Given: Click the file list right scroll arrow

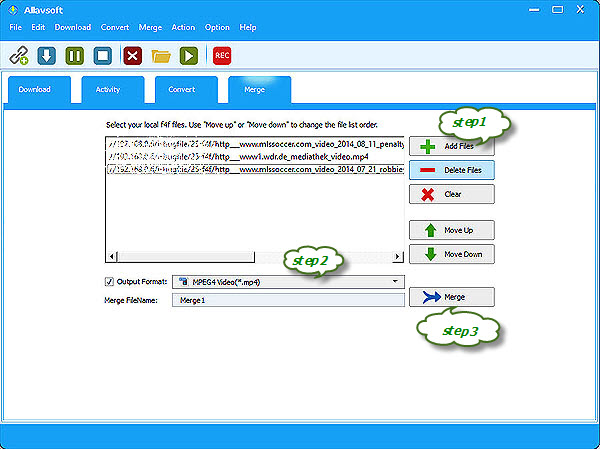Looking at the screenshot, I should (398, 256).
